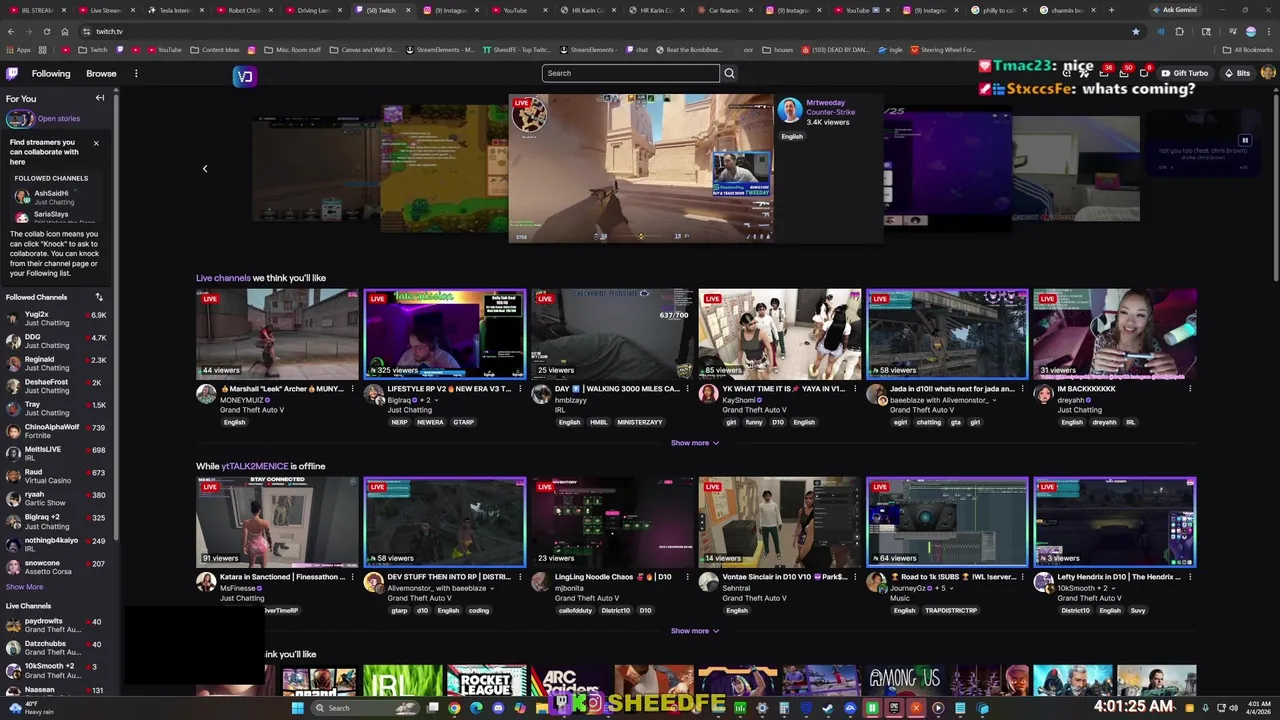Open the Bits purchase button
The width and height of the screenshot is (1280, 720).
[x=1237, y=73]
